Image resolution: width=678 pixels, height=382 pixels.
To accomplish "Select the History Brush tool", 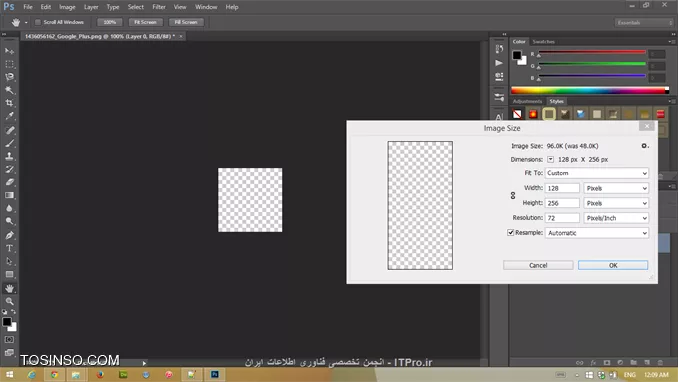I will point(9,169).
